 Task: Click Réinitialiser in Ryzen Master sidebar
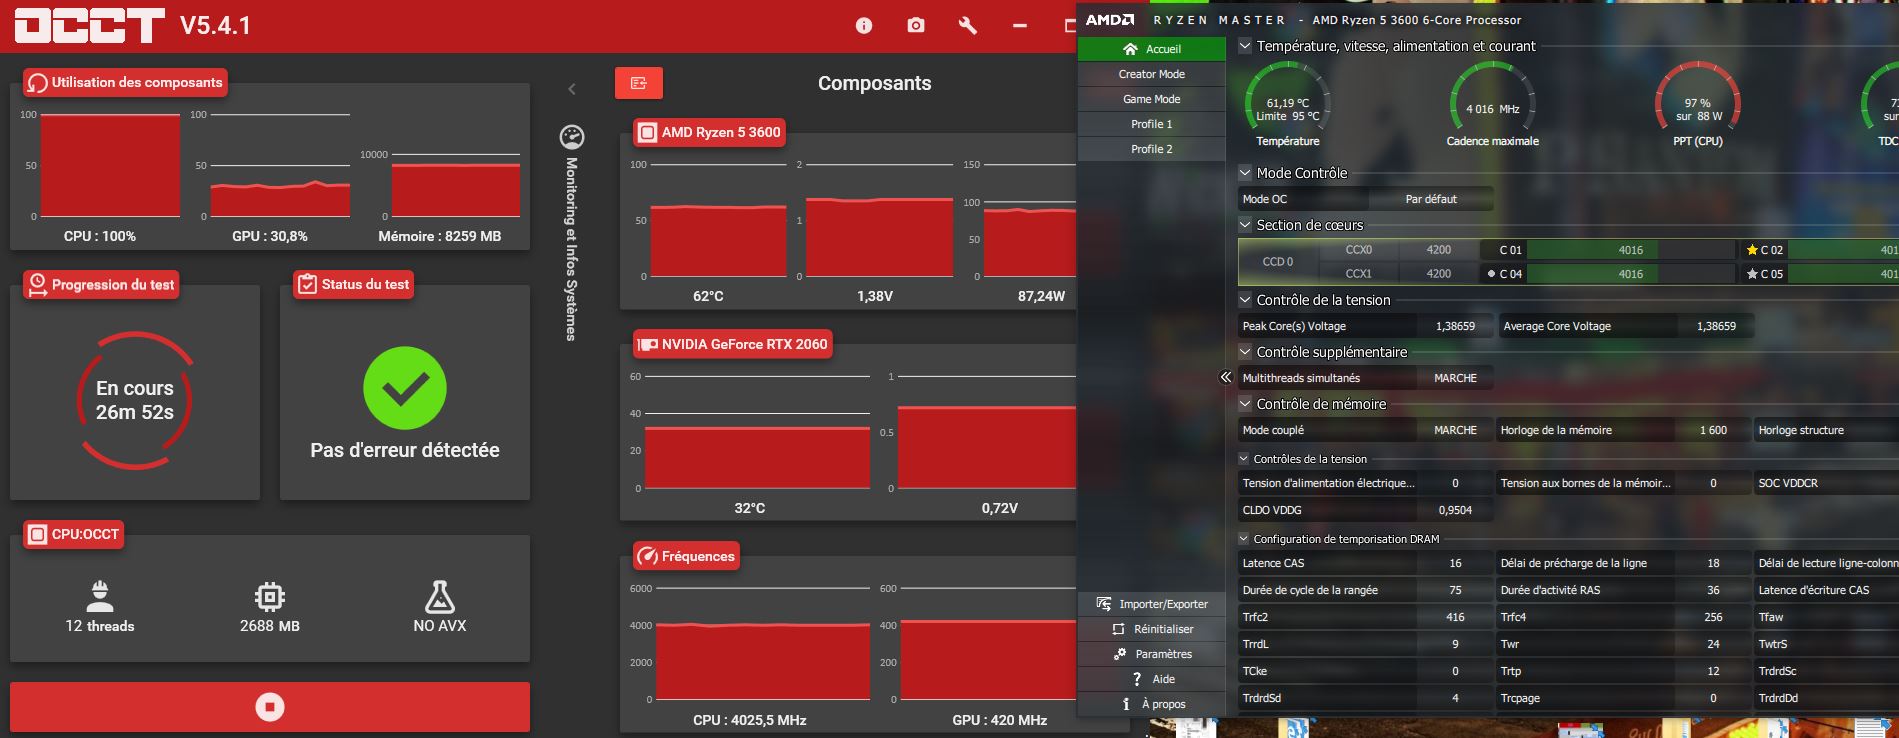click(1152, 629)
